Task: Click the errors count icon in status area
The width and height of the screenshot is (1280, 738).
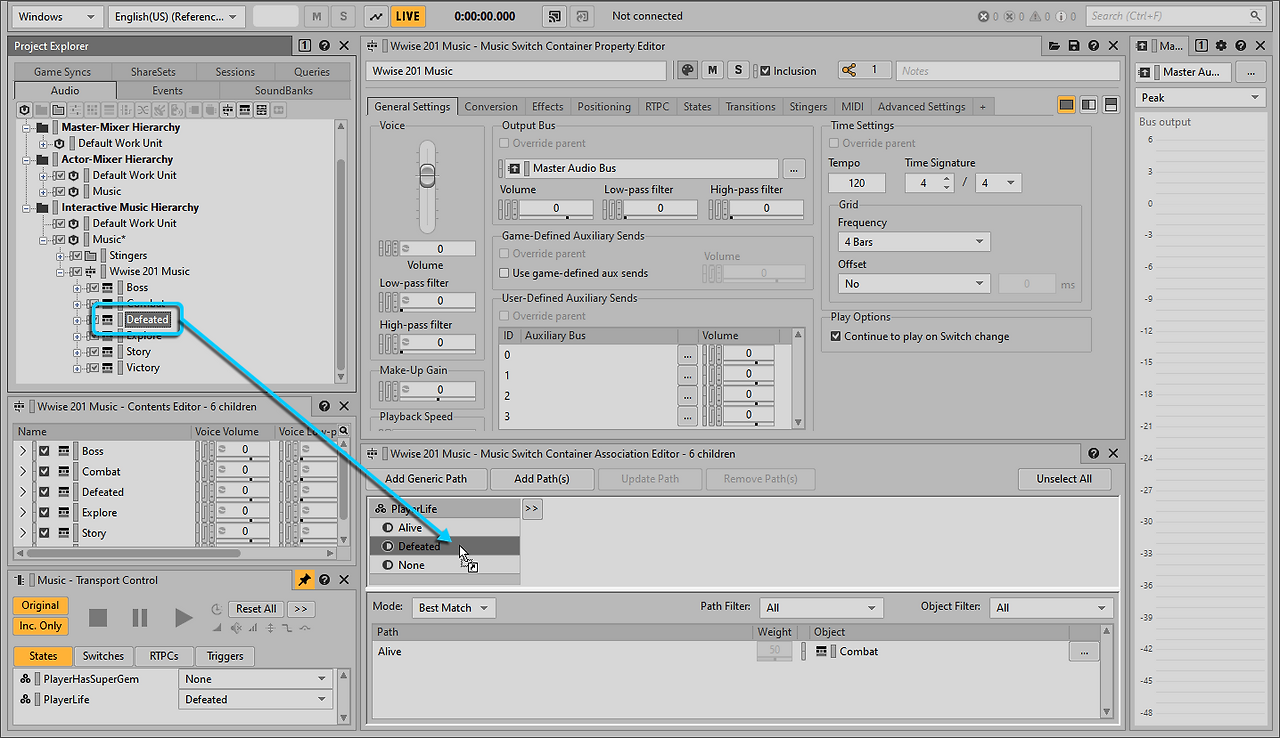Action: 984,16
